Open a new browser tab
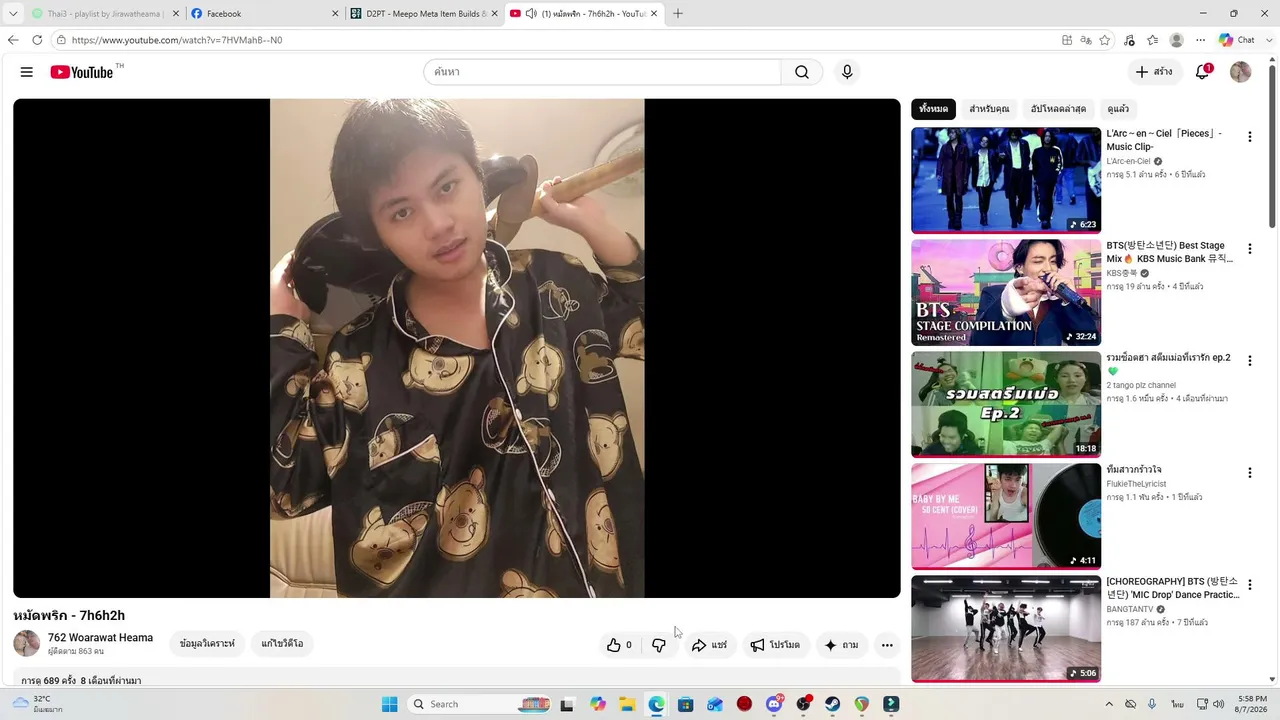The image size is (1280, 720). click(678, 14)
